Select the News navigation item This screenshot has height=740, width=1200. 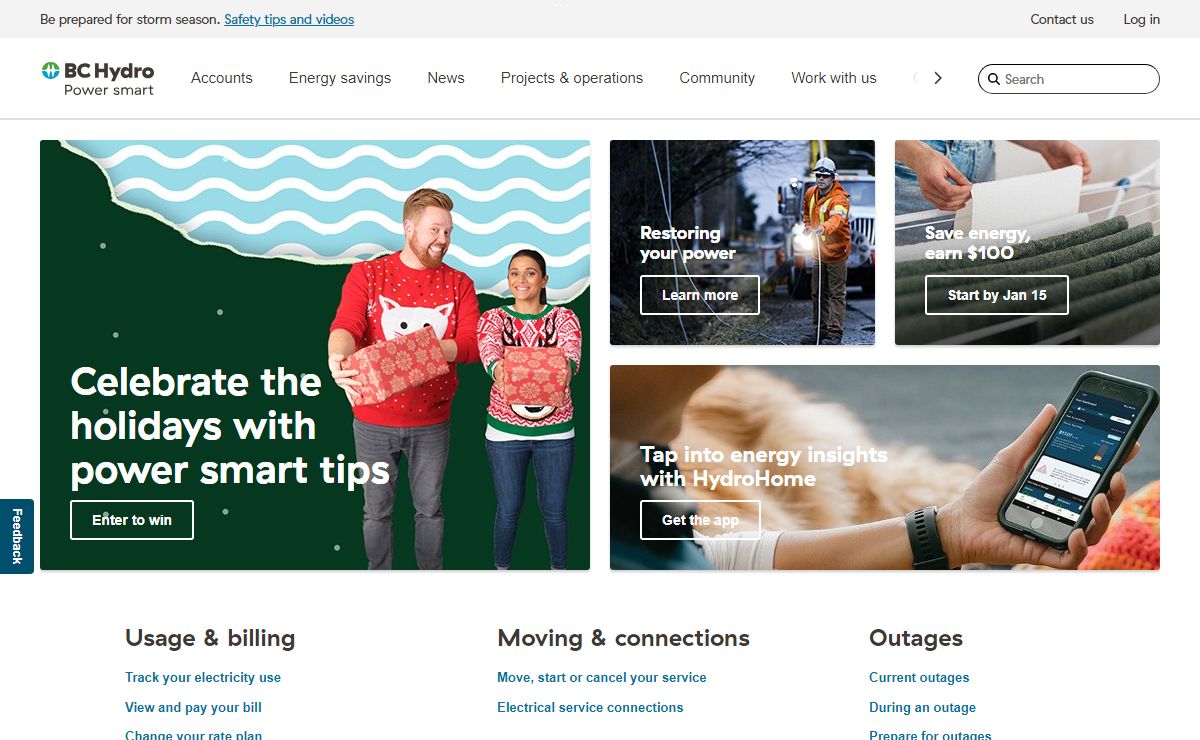446,78
